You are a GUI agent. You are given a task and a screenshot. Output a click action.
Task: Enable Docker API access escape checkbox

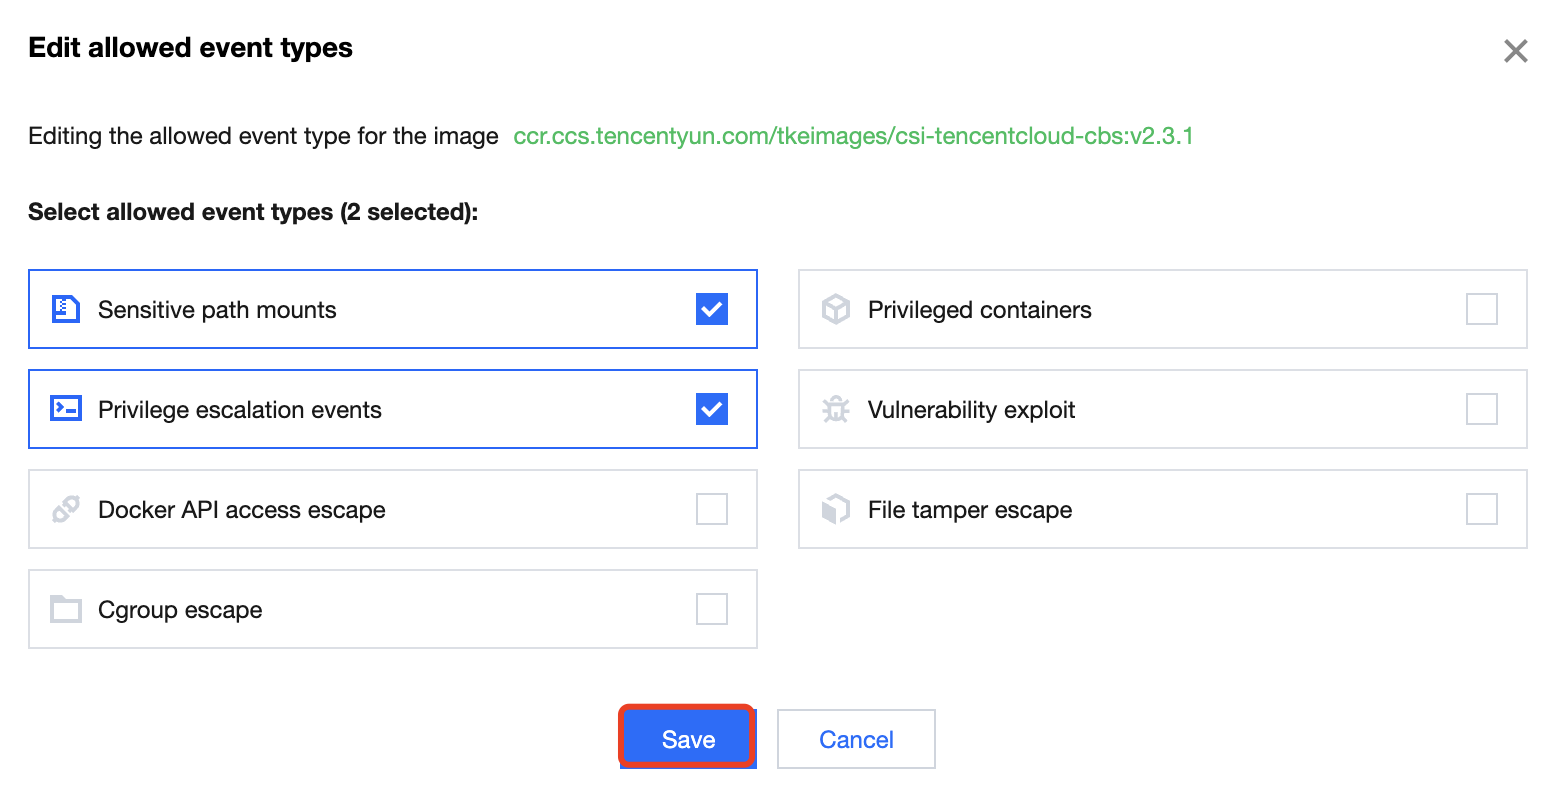pyautogui.click(x=712, y=509)
